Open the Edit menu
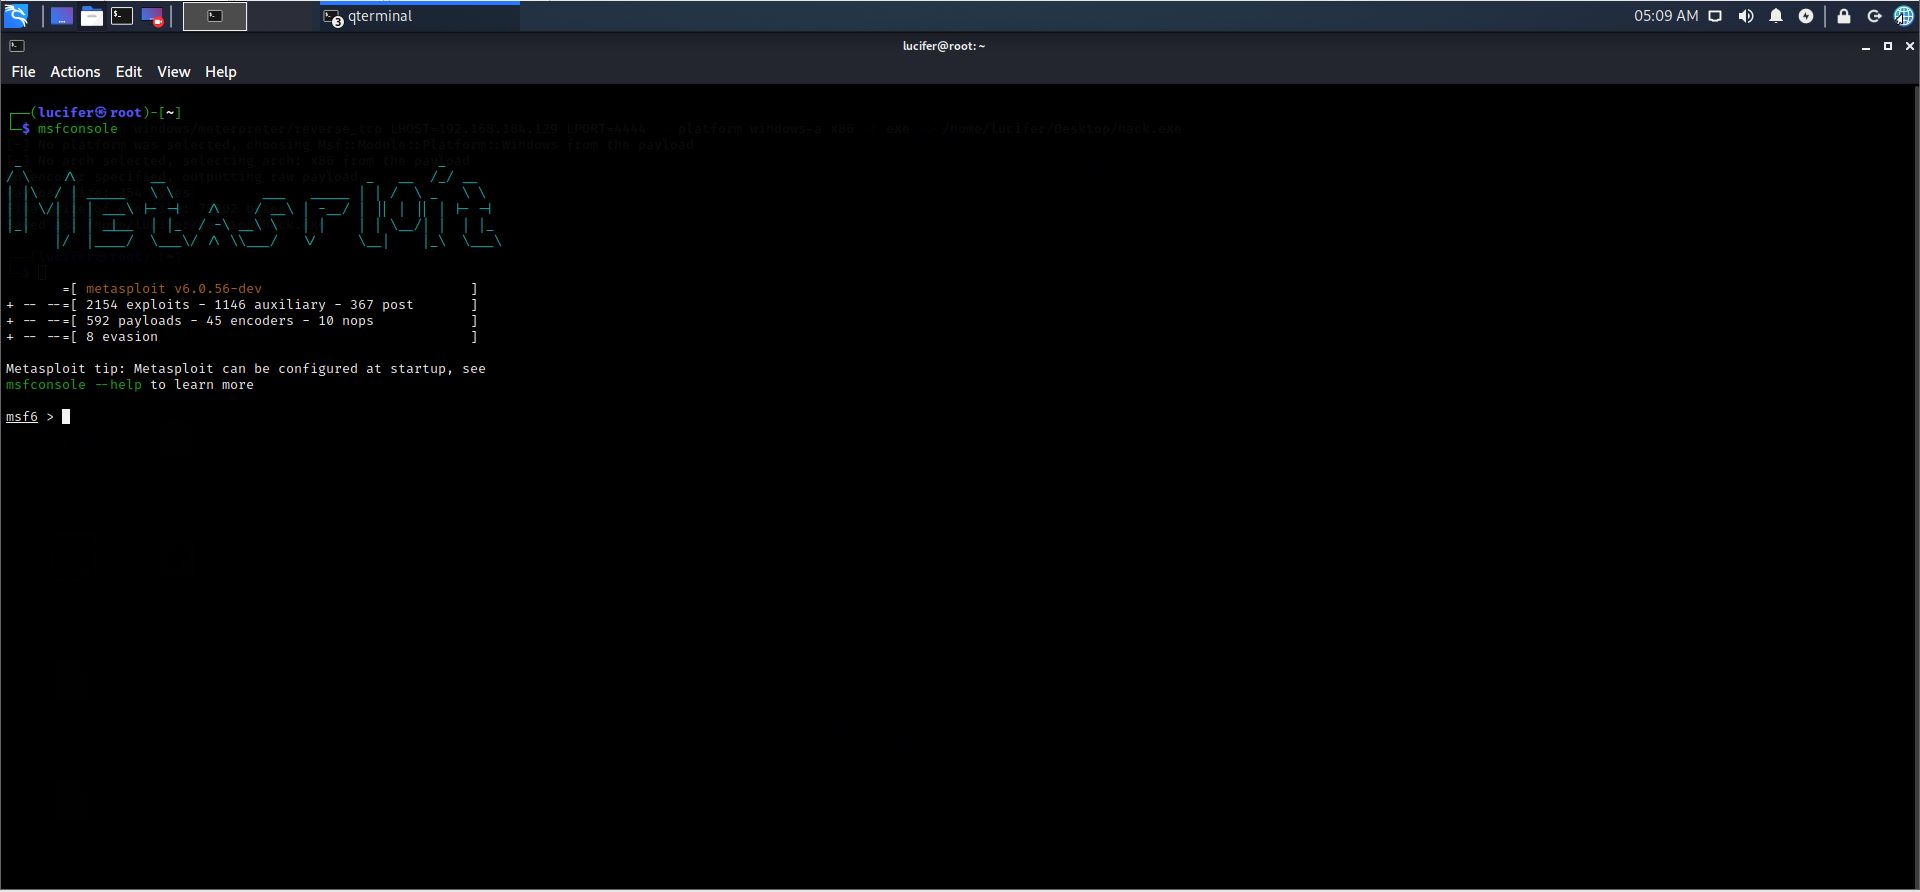1920x892 pixels. 128,72
